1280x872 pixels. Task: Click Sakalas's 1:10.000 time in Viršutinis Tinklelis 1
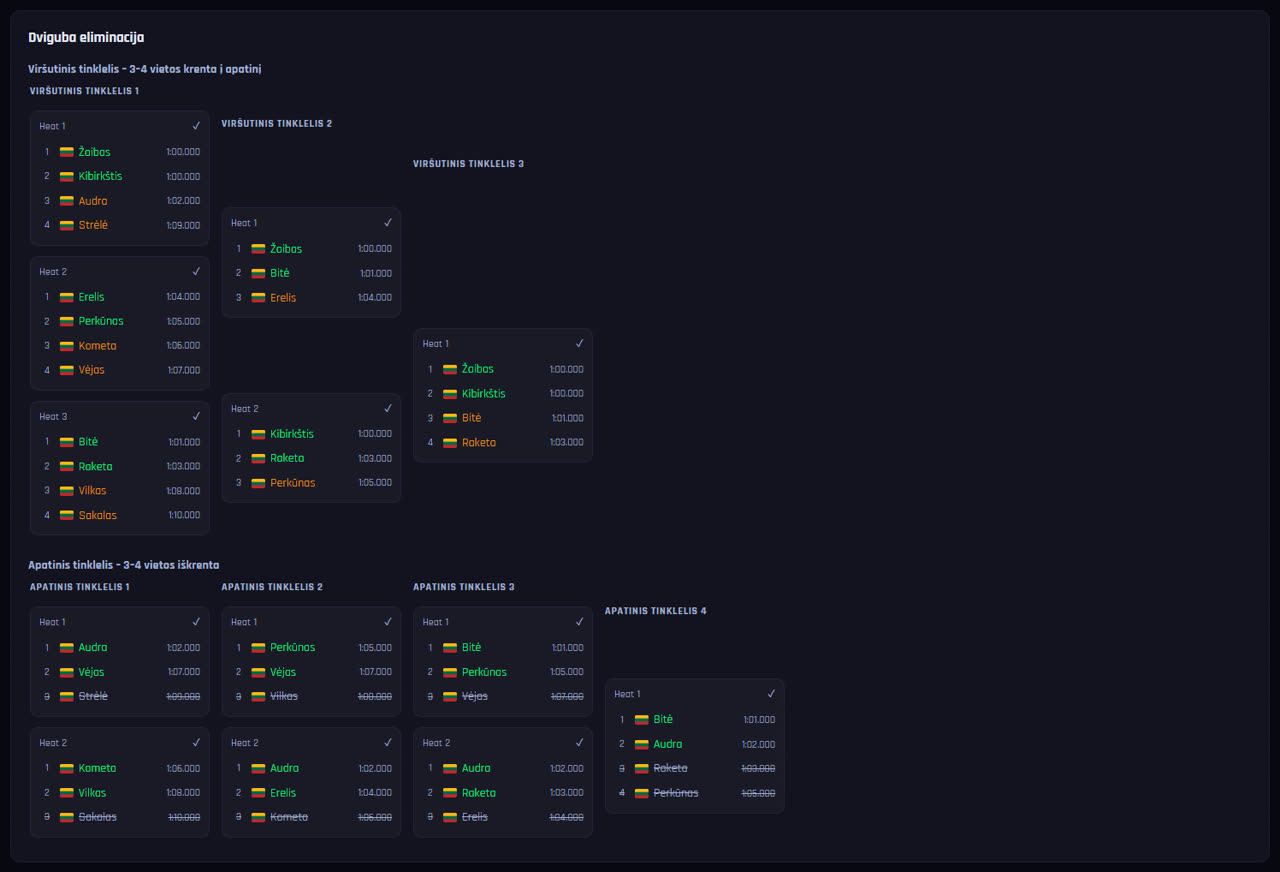pyautogui.click(x=184, y=516)
